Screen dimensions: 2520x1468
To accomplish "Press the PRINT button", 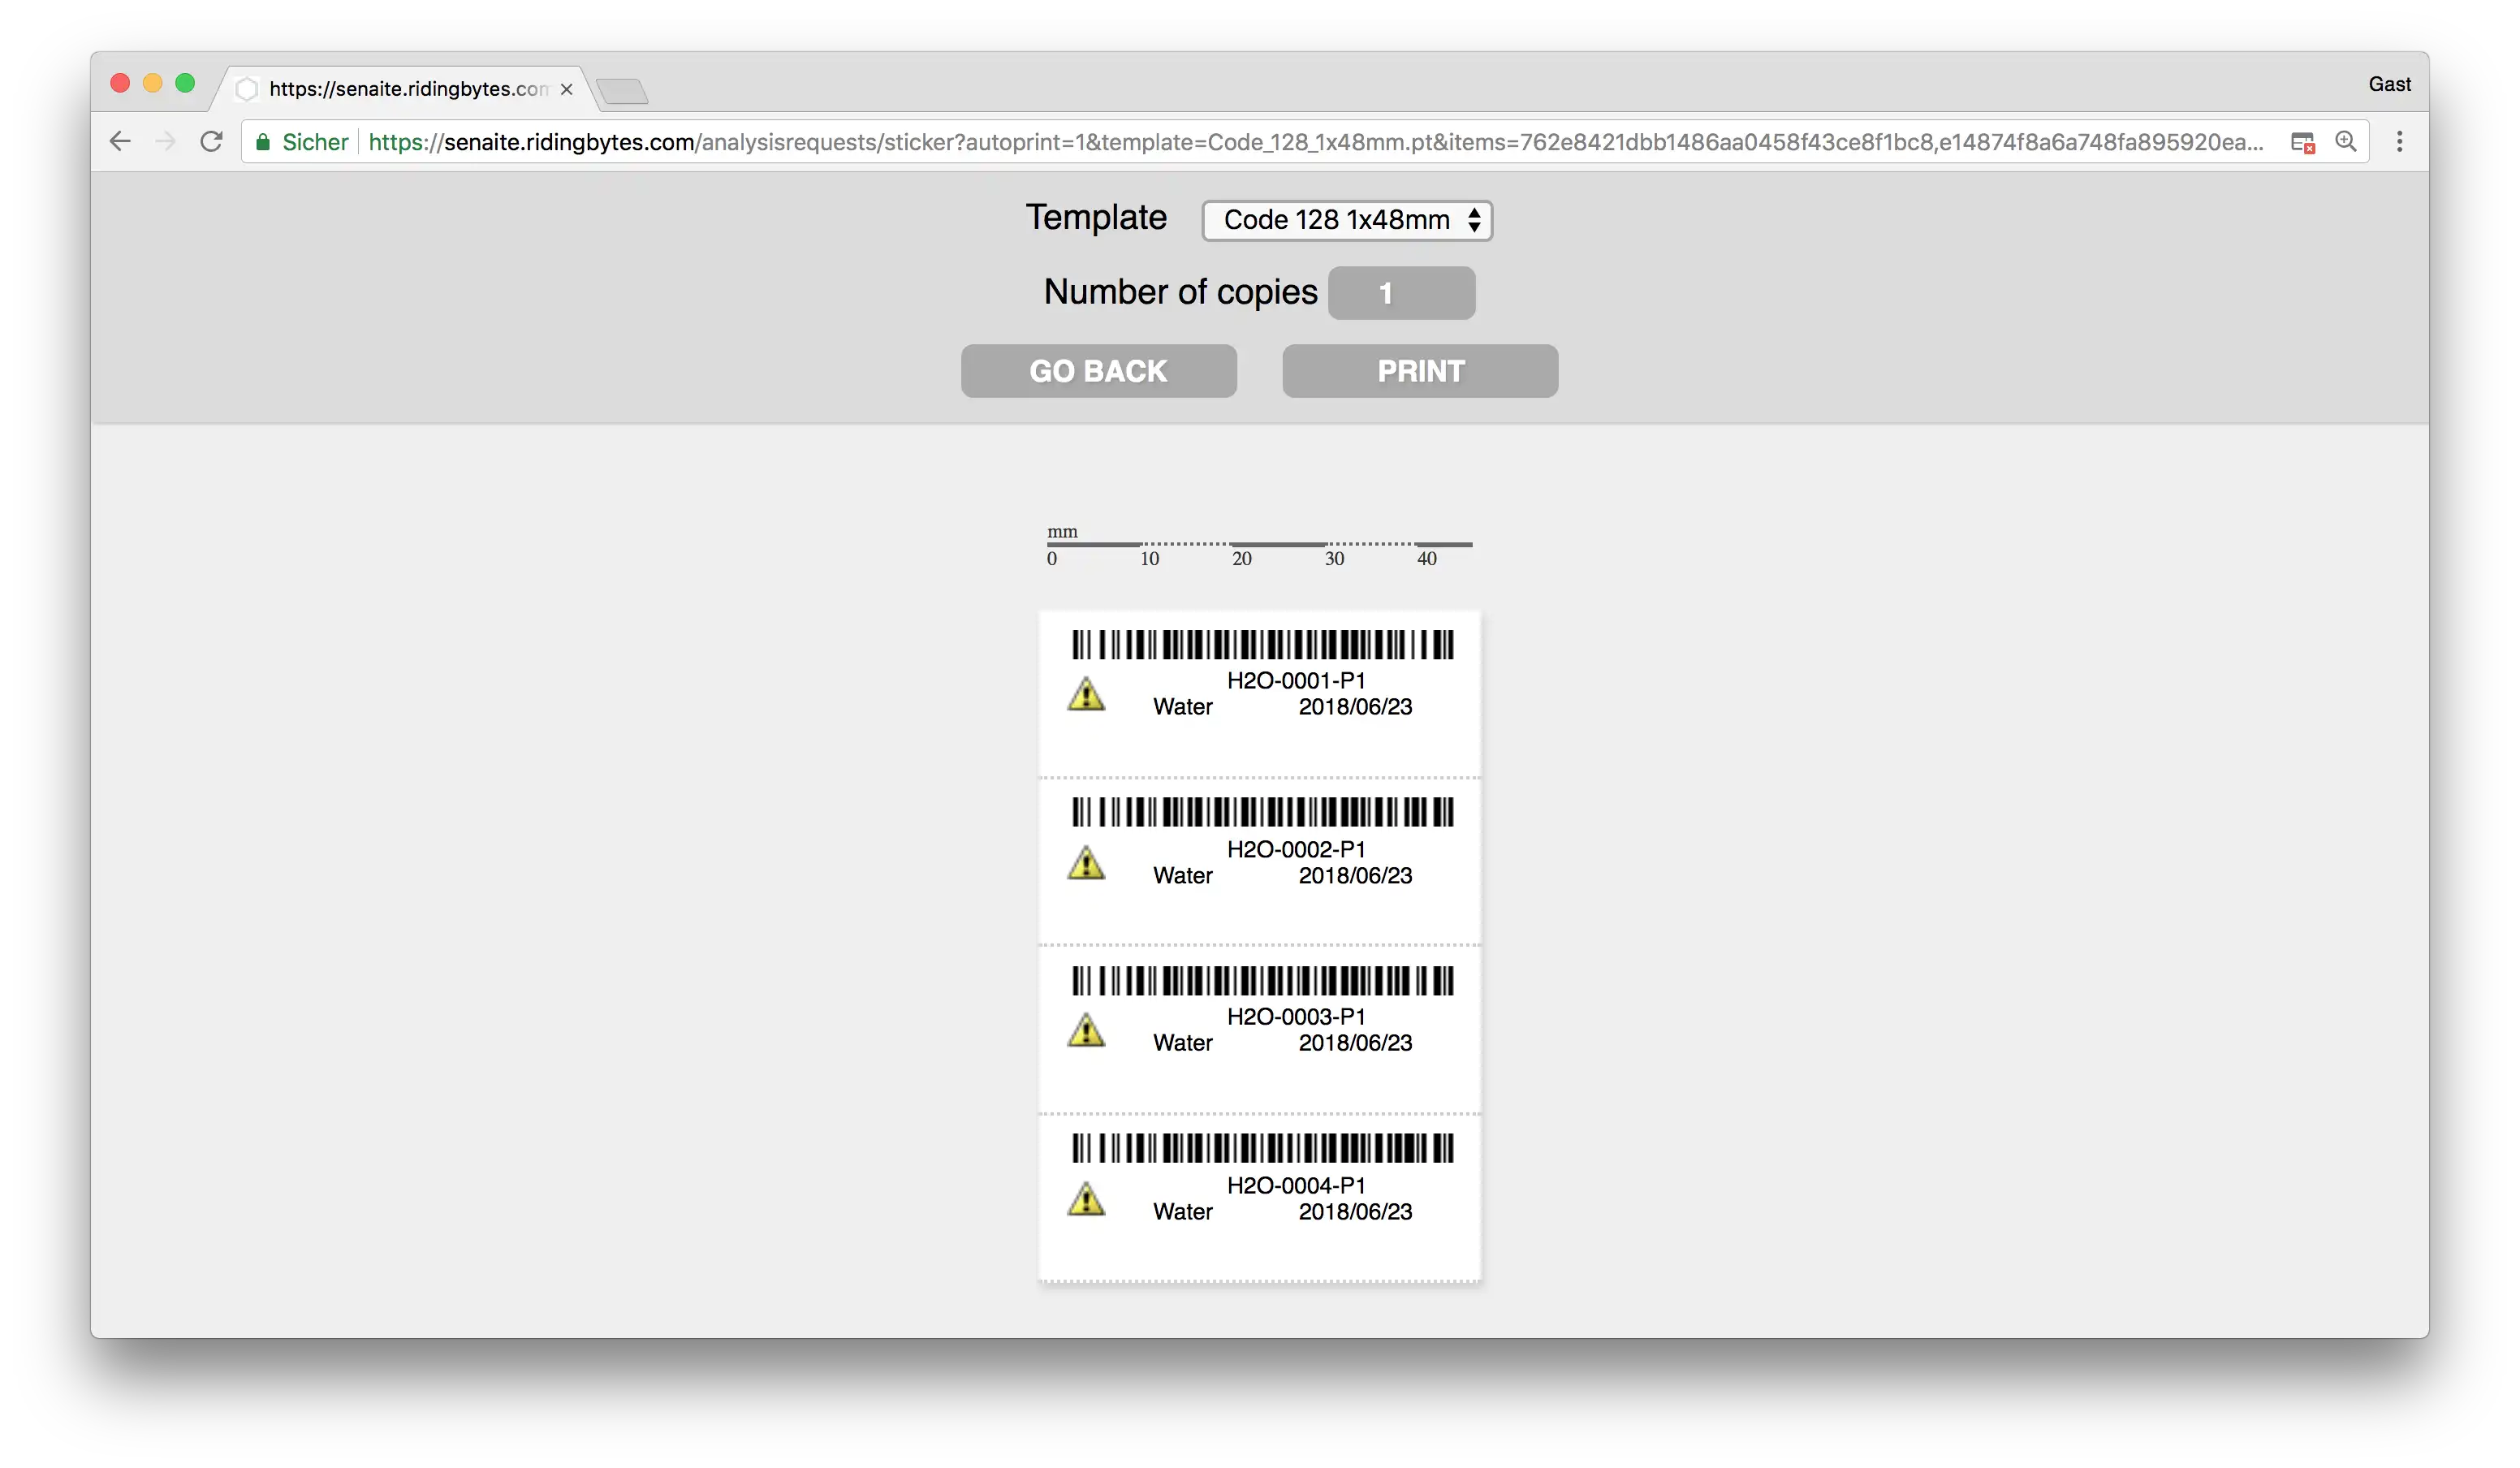I will [x=1419, y=370].
